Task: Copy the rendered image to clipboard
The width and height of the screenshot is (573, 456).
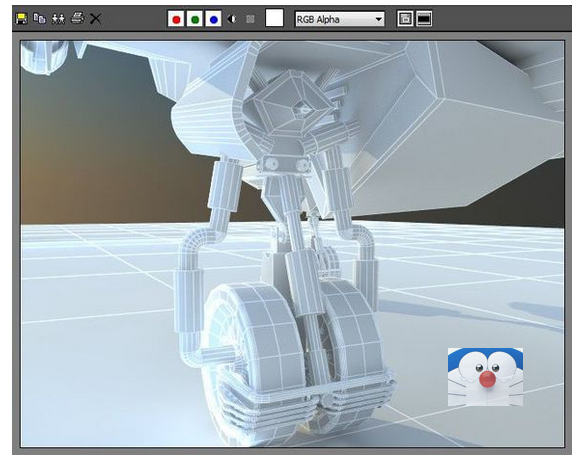Action: point(39,18)
